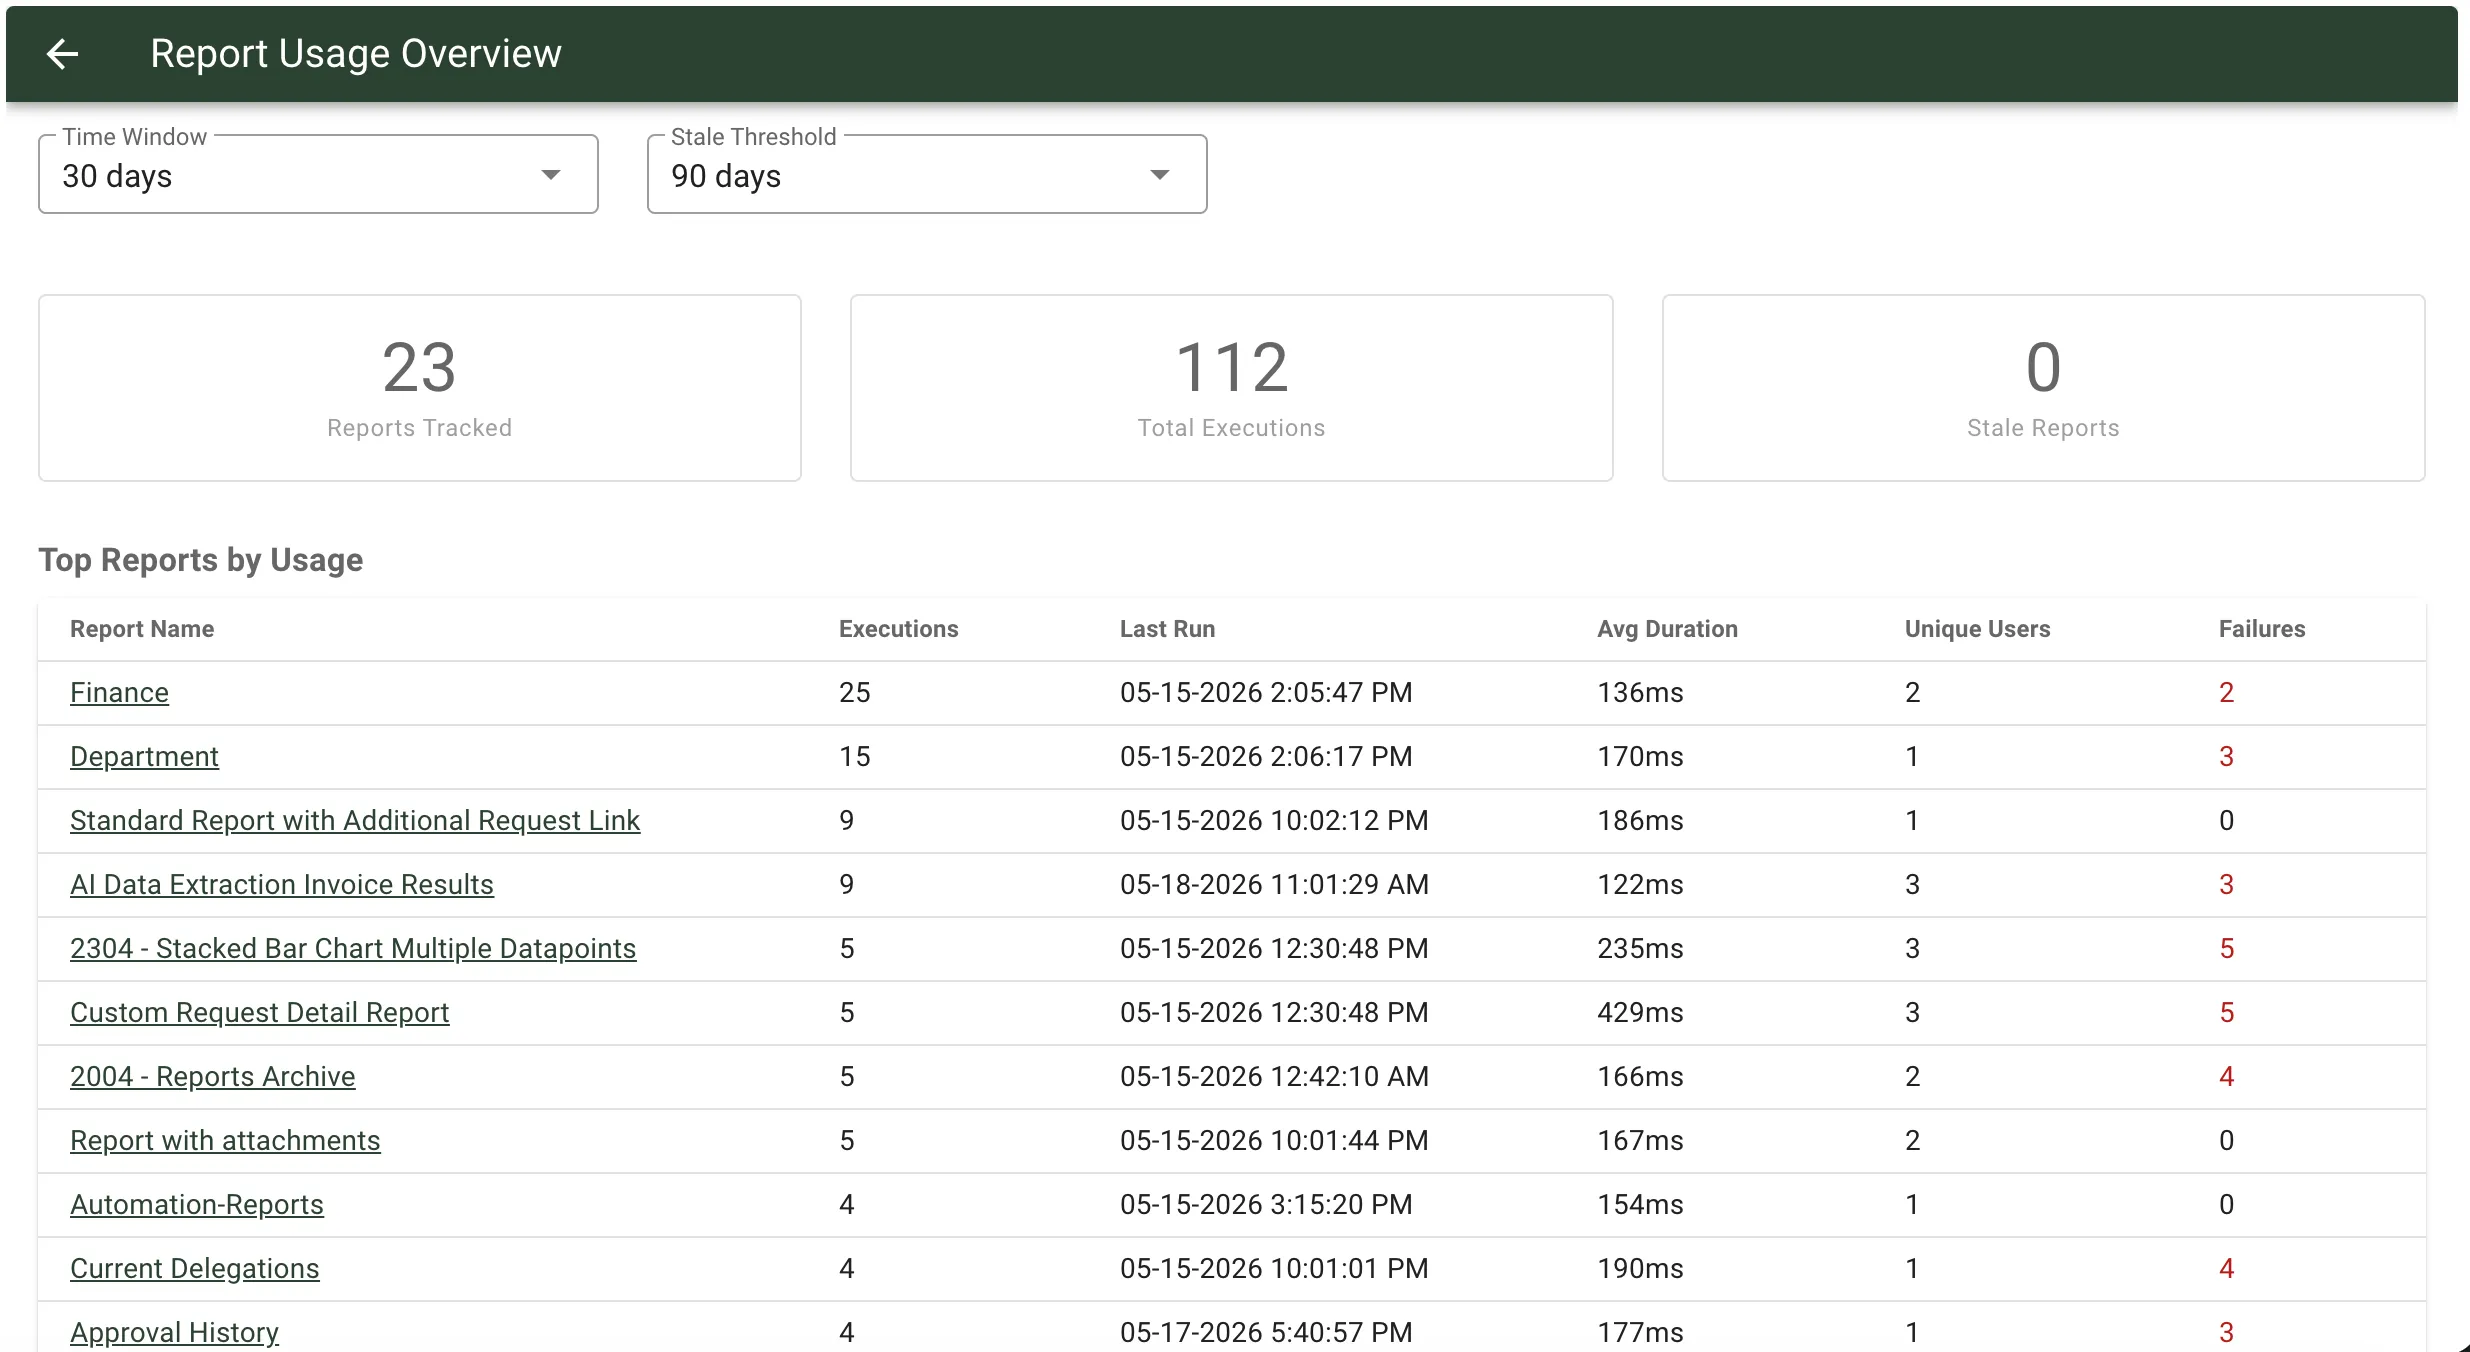Image resolution: width=2470 pixels, height=1352 pixels.
Task: Click Report with attachments duration 167ms
Action: coord(1640,1140)
